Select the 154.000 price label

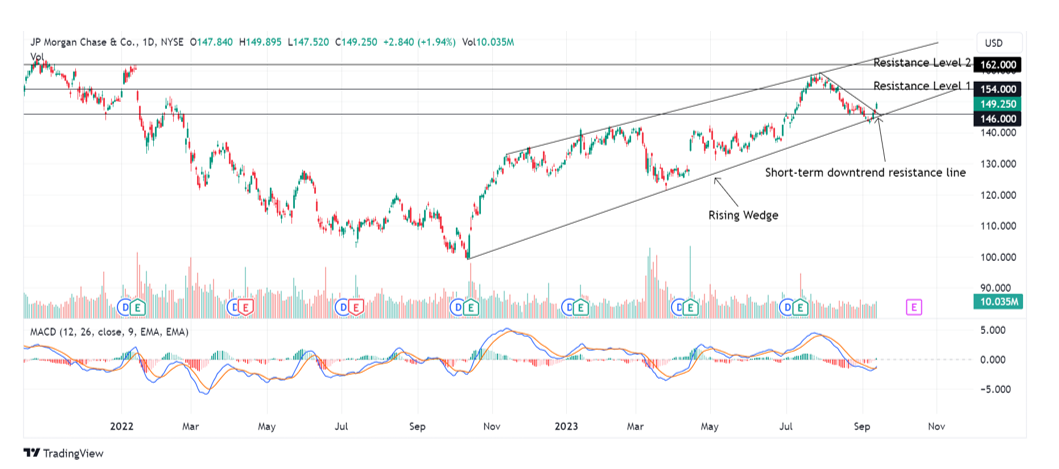point(998,89)
